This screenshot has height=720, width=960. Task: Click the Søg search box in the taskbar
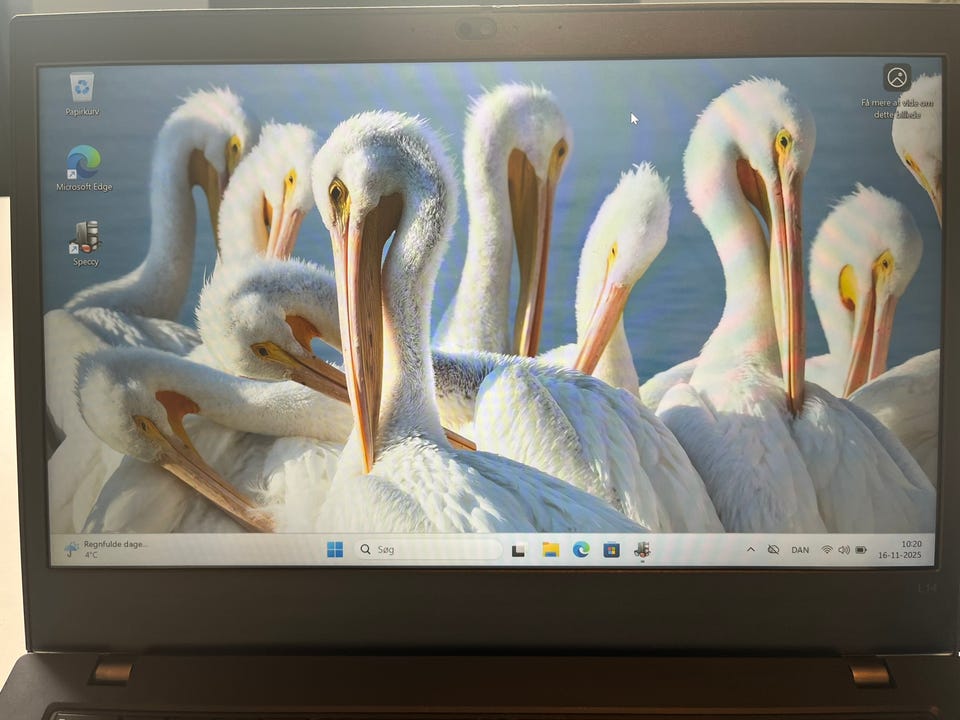tap(429, 550)
